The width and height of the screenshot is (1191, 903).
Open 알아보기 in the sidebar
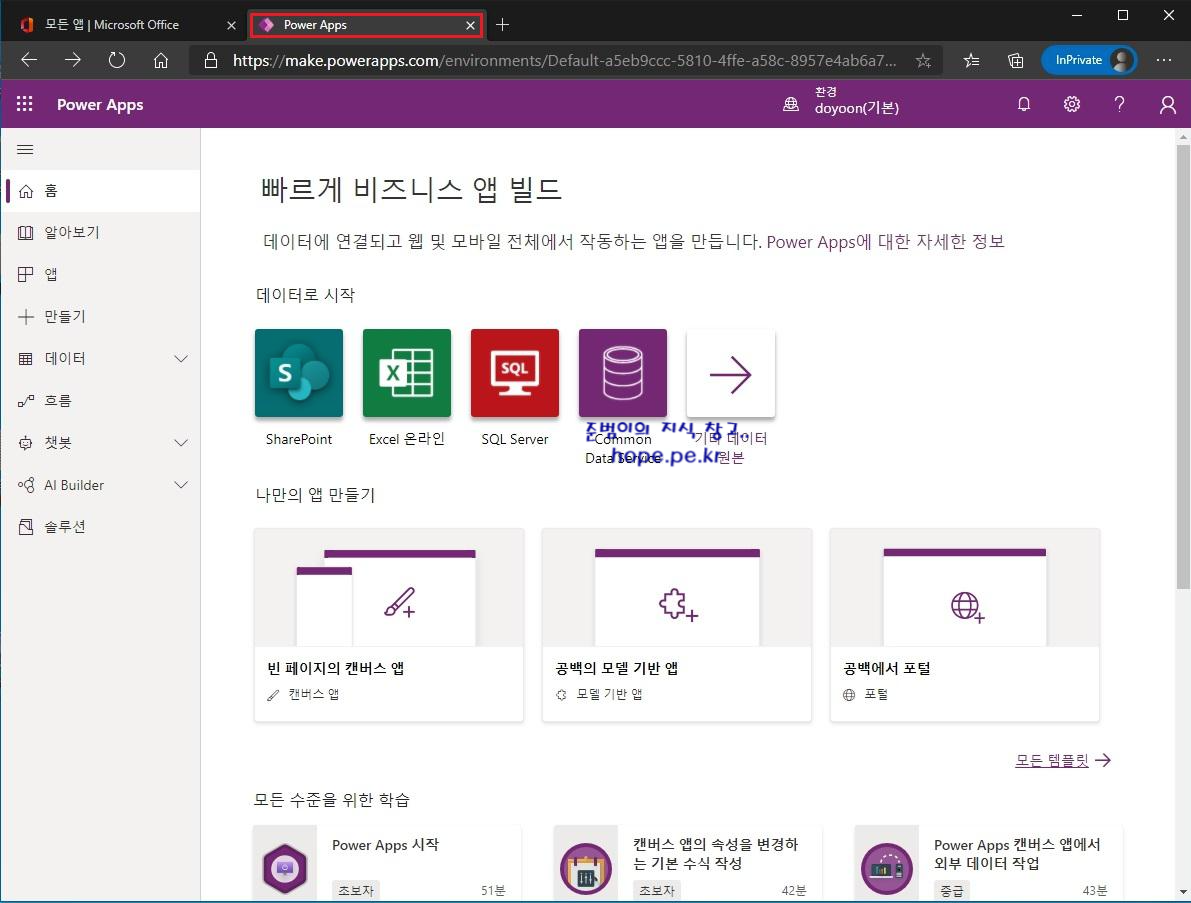pos(101,232)
